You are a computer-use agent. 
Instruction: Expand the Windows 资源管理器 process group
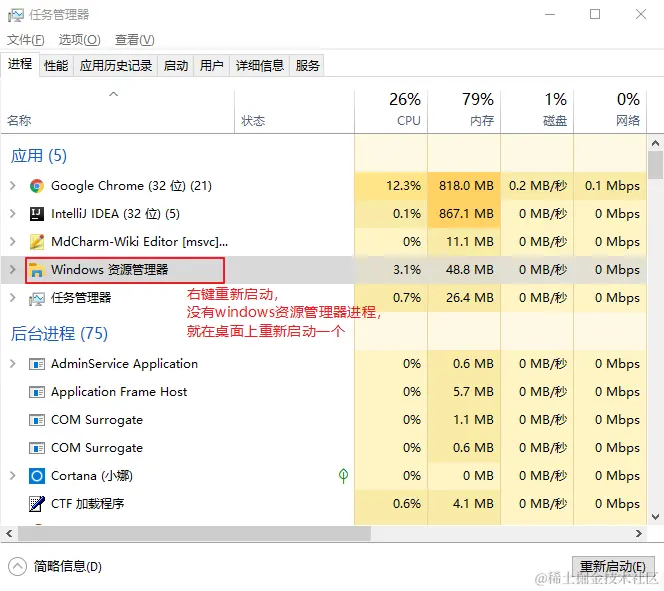[x=13, y=269]
